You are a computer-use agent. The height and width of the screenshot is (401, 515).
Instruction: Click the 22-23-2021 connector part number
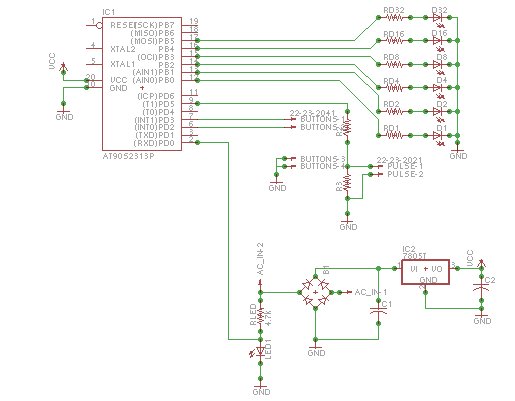tap(399, 160)
